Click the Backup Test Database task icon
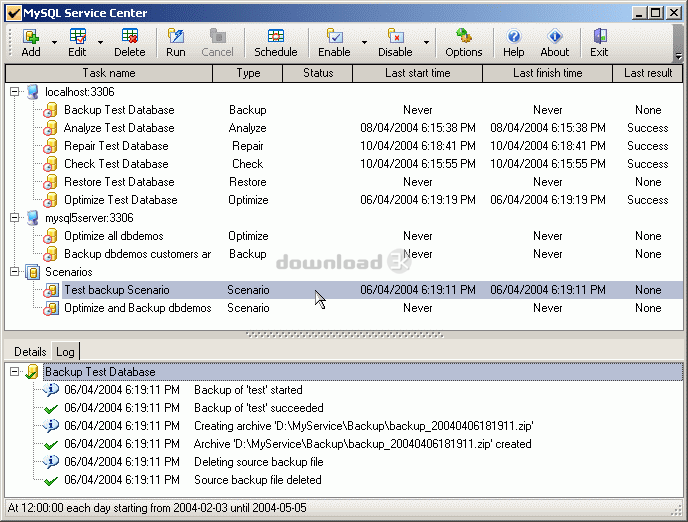This screenshot has width=688, height=522. point(50,110)
